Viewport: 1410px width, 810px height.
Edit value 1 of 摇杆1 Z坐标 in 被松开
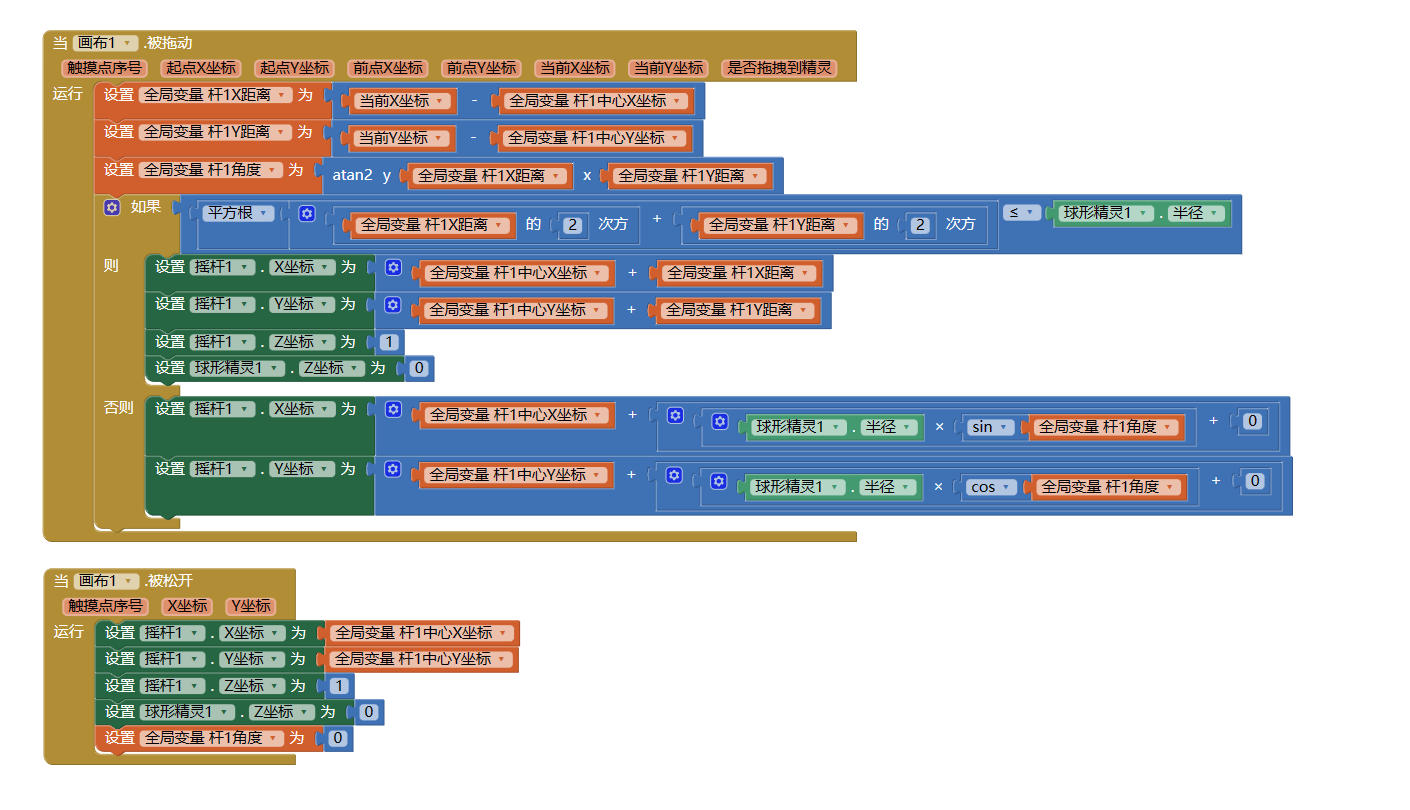coord(339,686)
